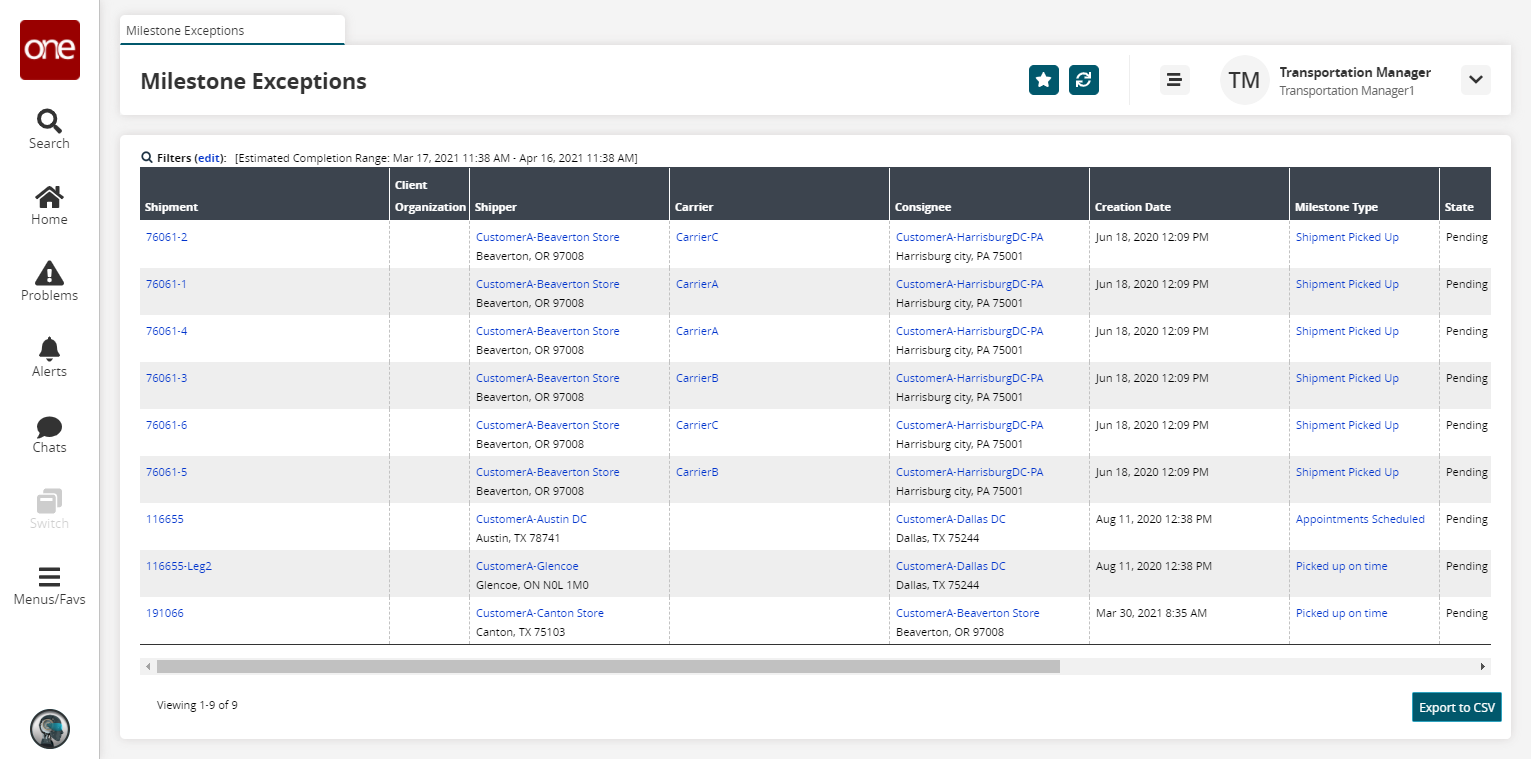Add page to favorites star icon
The height and width of the screenshot is (759, 1531).
click(x=1043, y=80)
